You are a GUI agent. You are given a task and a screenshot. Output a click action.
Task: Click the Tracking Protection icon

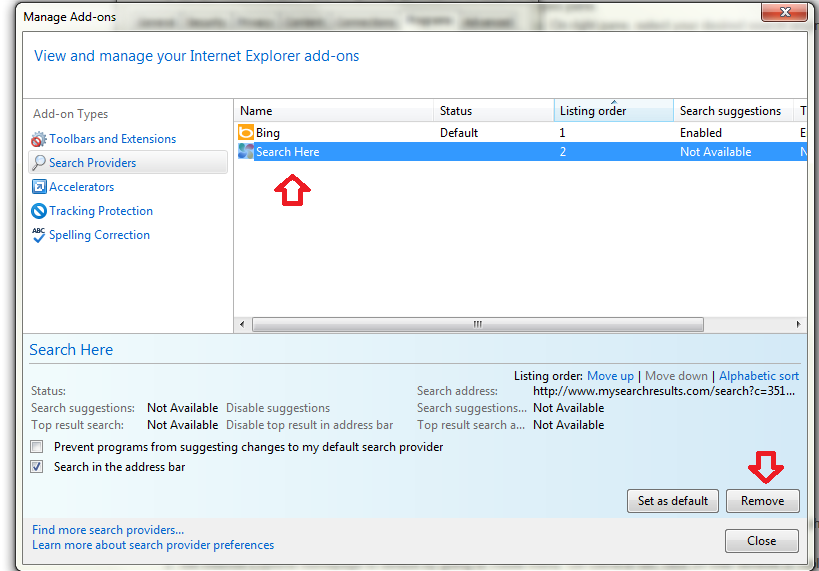point(39,211)
